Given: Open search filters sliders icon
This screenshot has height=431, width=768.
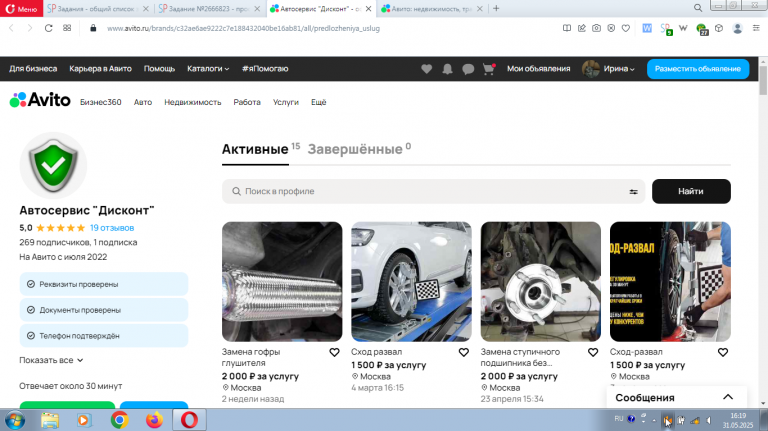Looking at the screenshot, I should pyautogui.click(x=633, y=192).
